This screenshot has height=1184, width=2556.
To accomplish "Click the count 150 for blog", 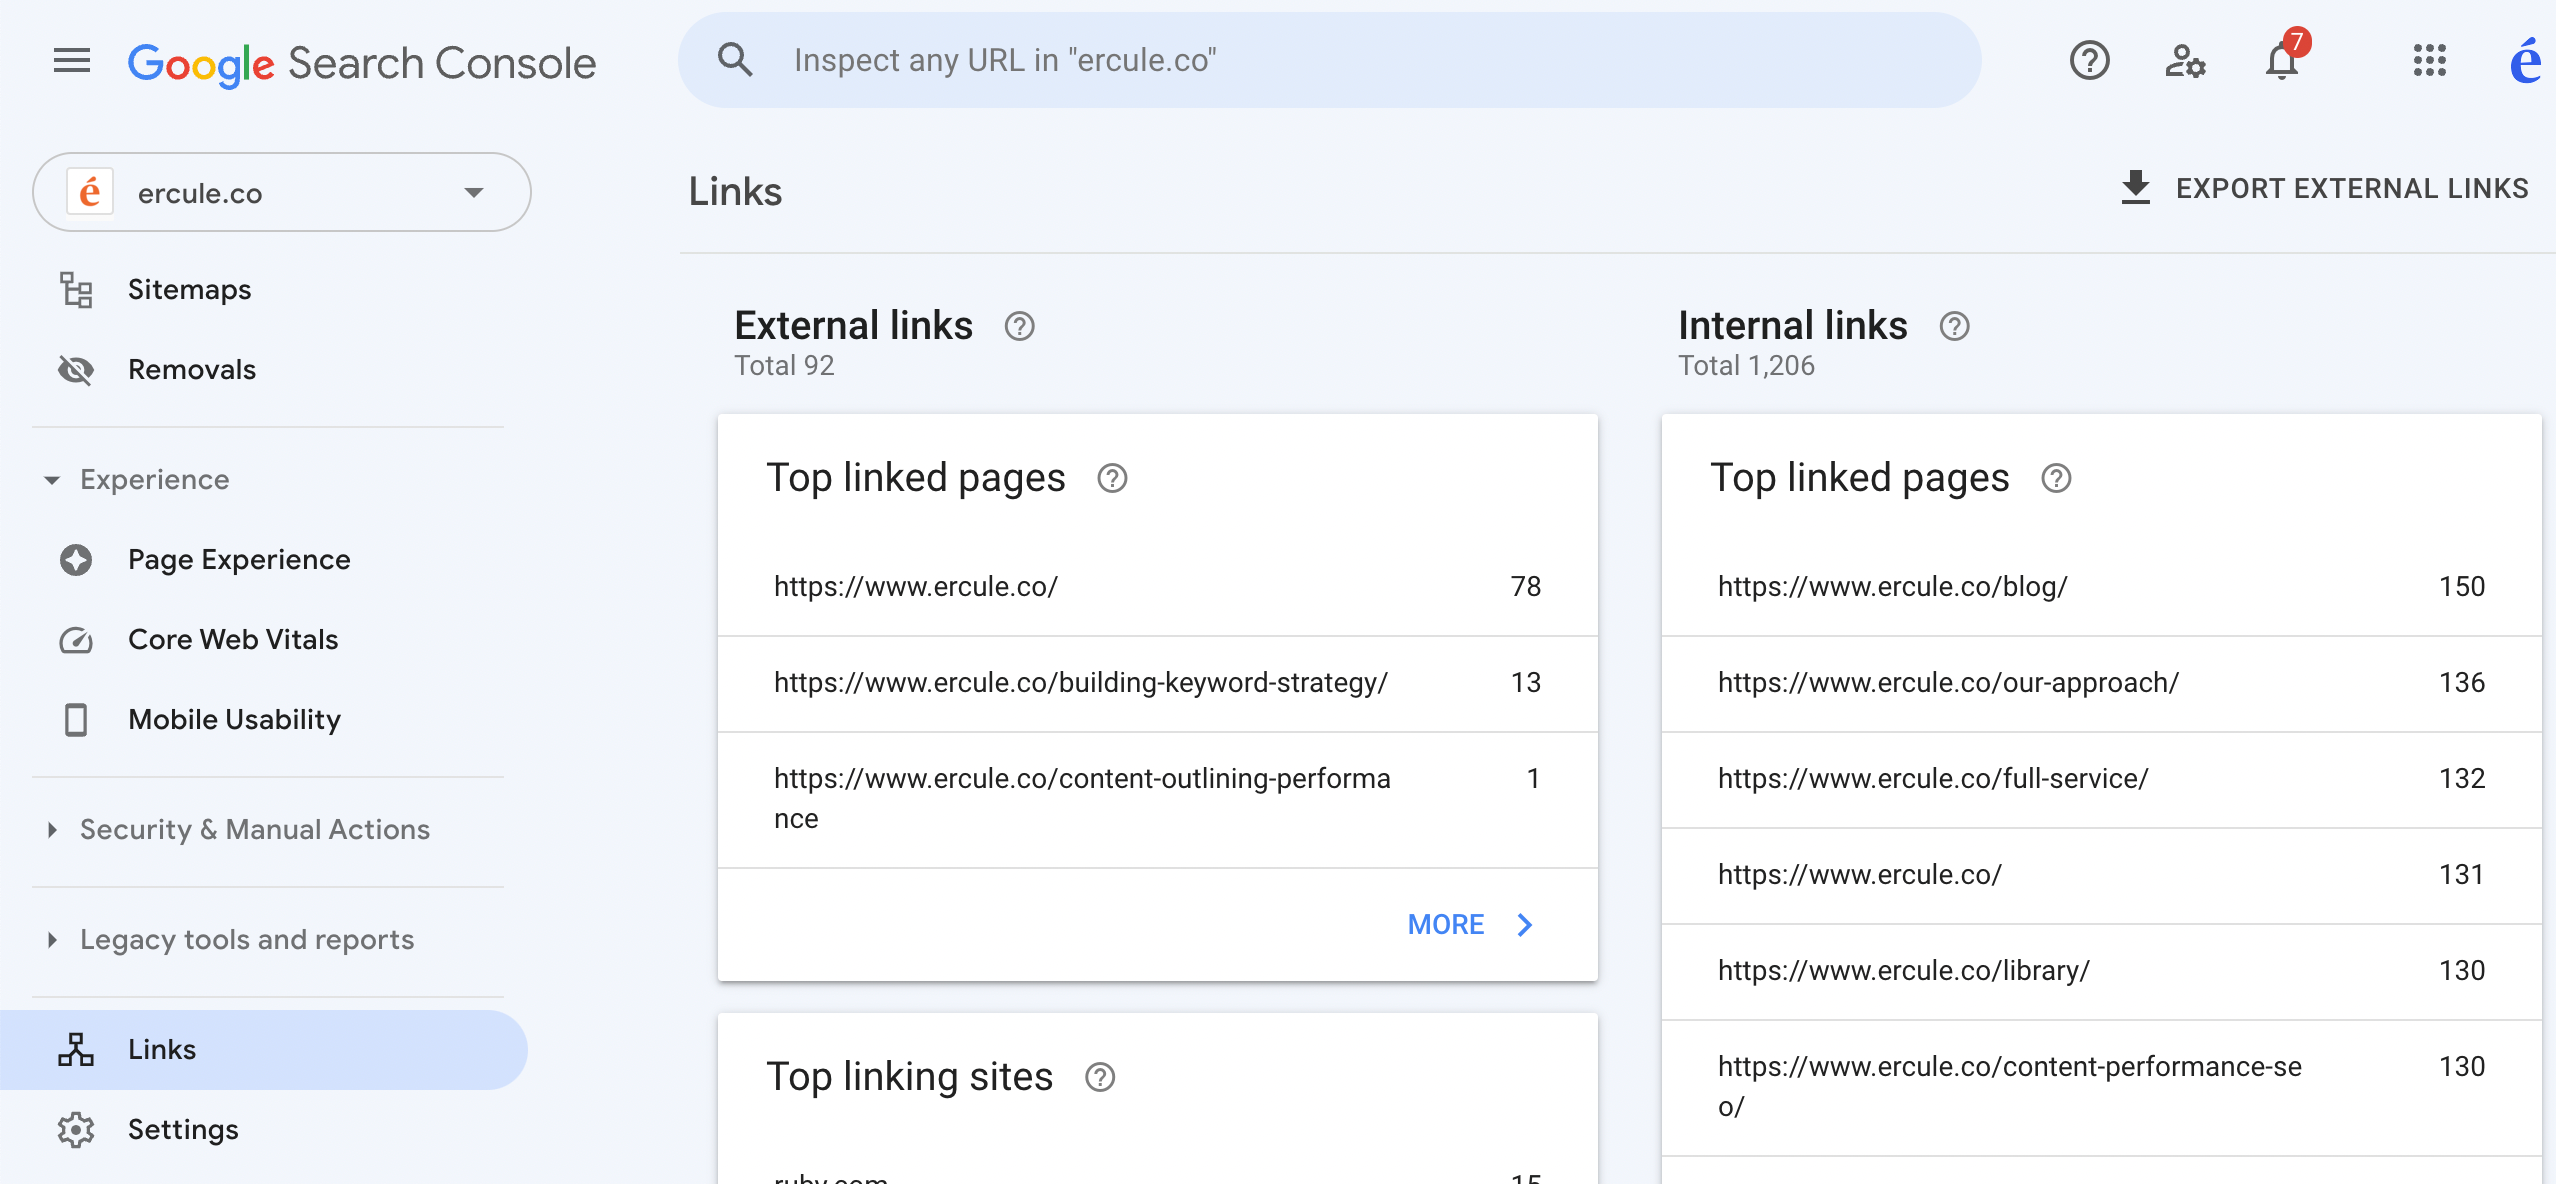I will tap(2462, 587).
